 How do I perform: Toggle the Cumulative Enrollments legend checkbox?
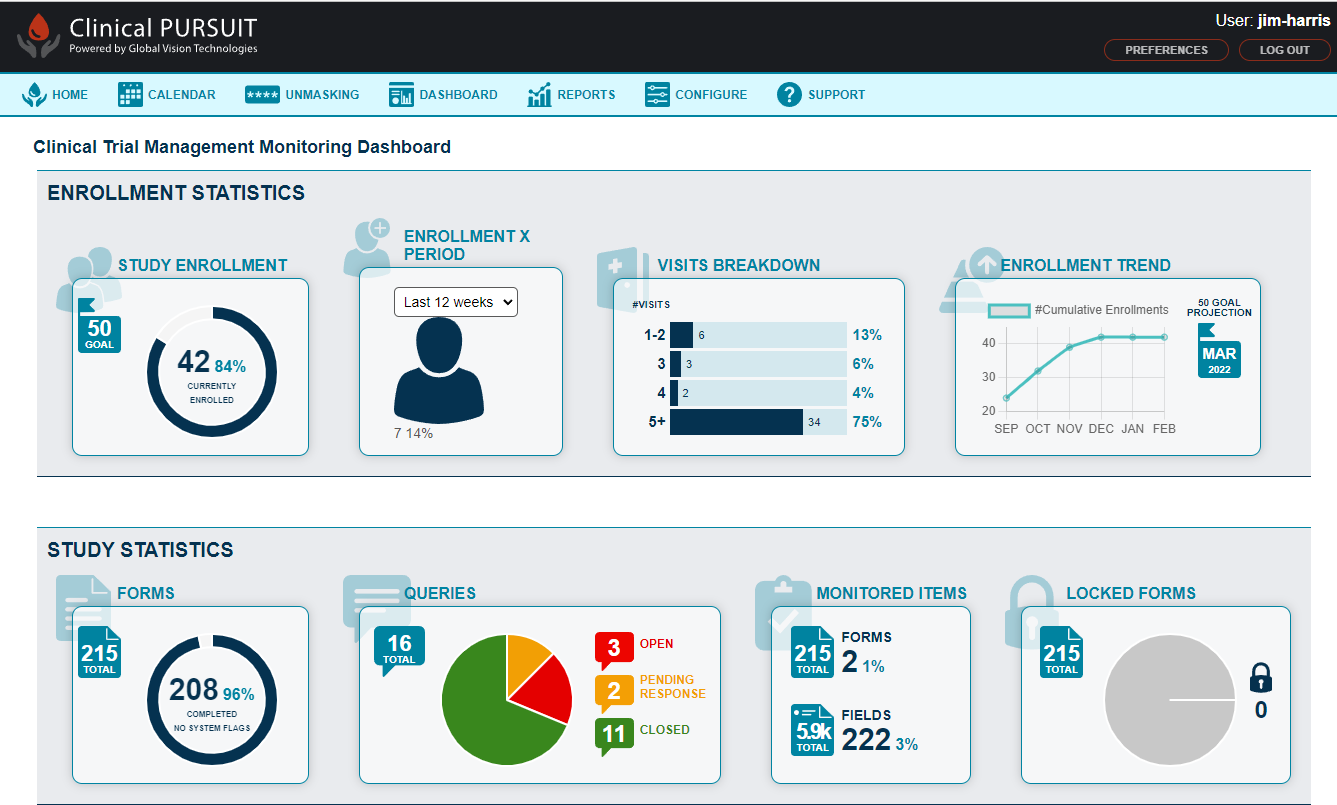(x=1009, y=310)
